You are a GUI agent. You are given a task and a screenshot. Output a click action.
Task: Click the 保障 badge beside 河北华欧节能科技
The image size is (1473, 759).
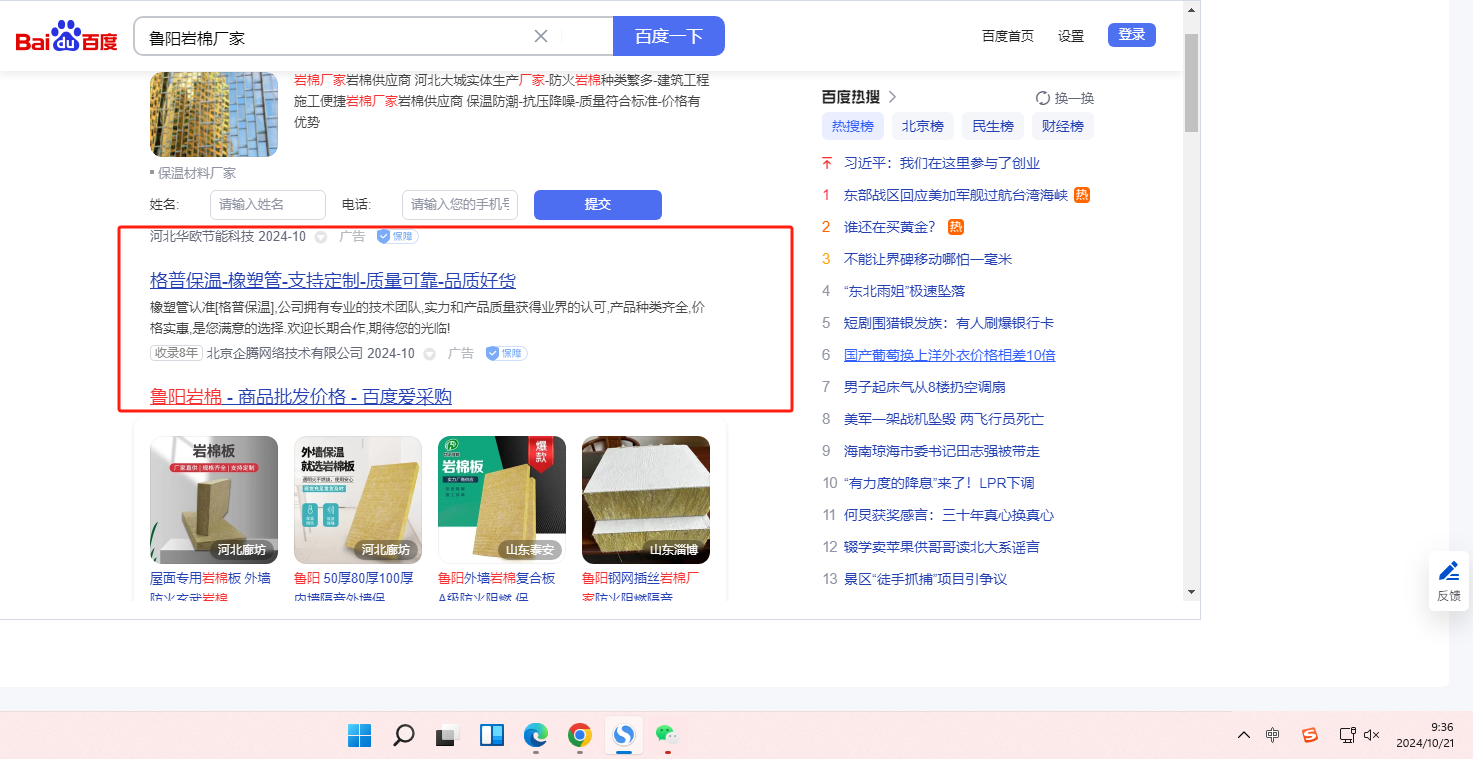pos(397,237)
